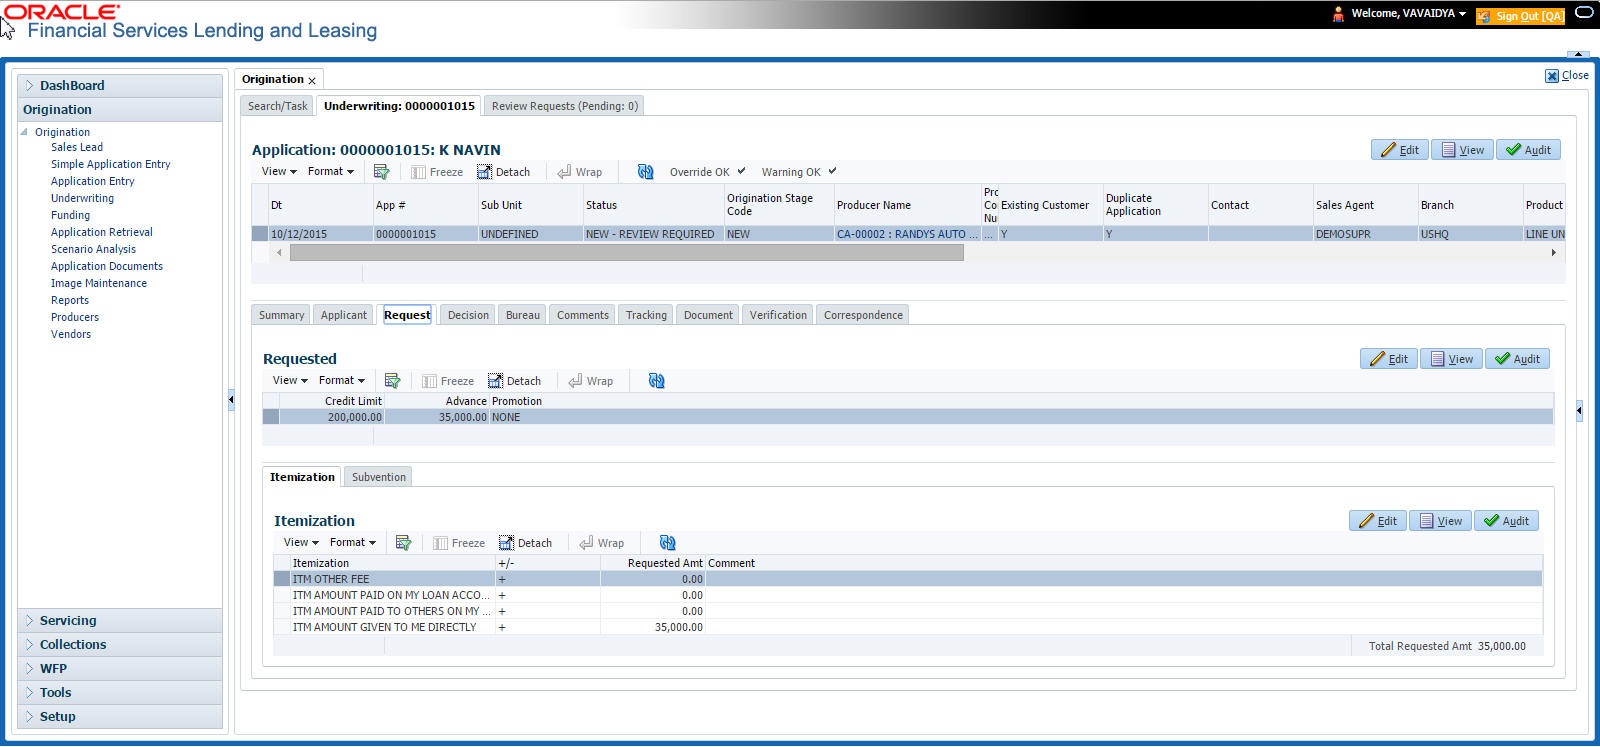The width and height of the screenshot is (1600, 747).
Task: Click Wrap in the Requested toolbar
Action: (591, 381)
